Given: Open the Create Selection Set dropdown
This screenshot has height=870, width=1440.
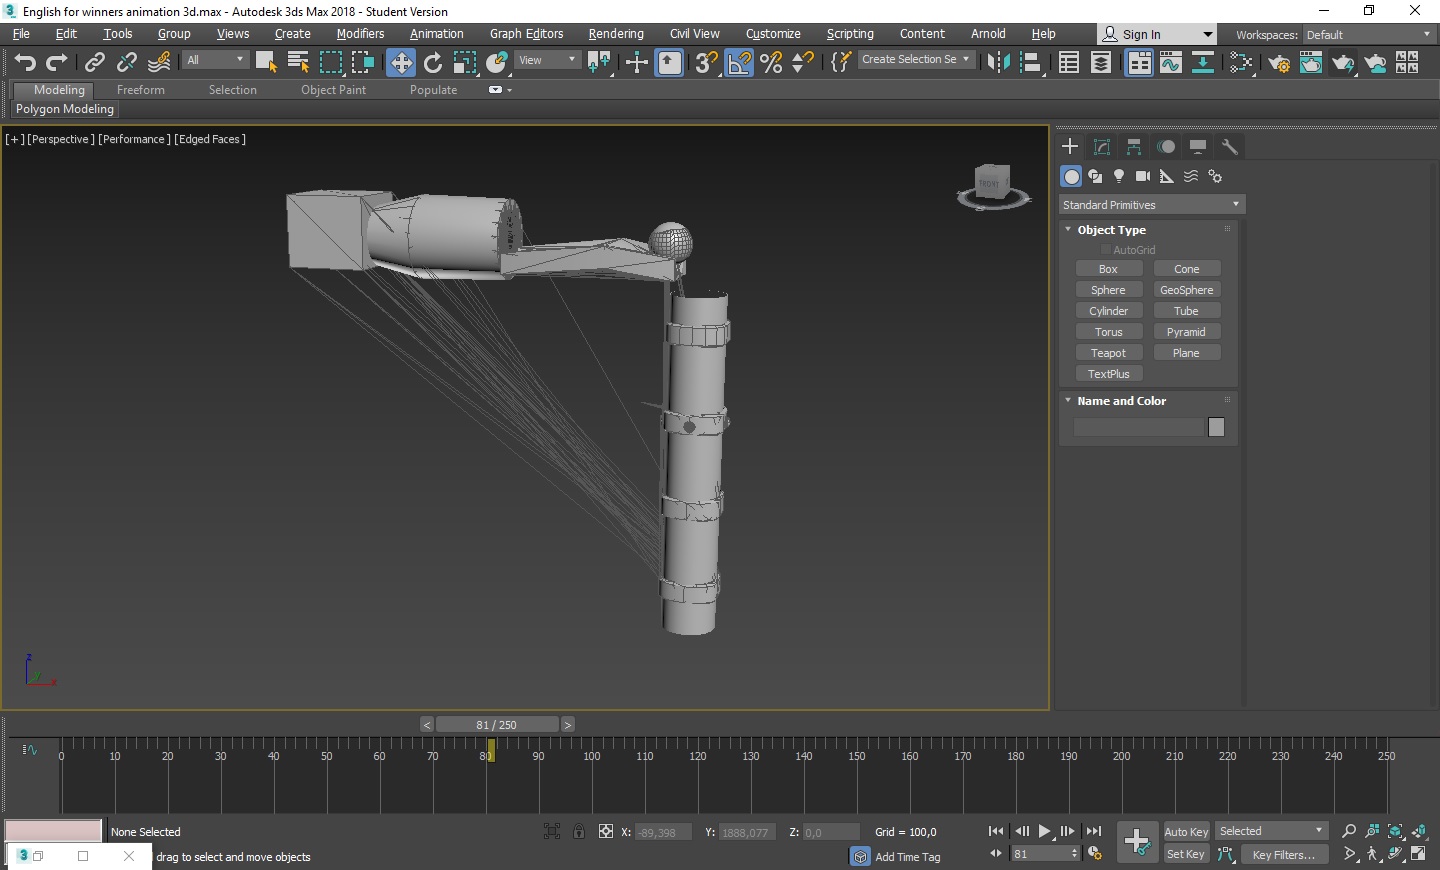Looking at the screenshot, I should (x=916, y=60).
